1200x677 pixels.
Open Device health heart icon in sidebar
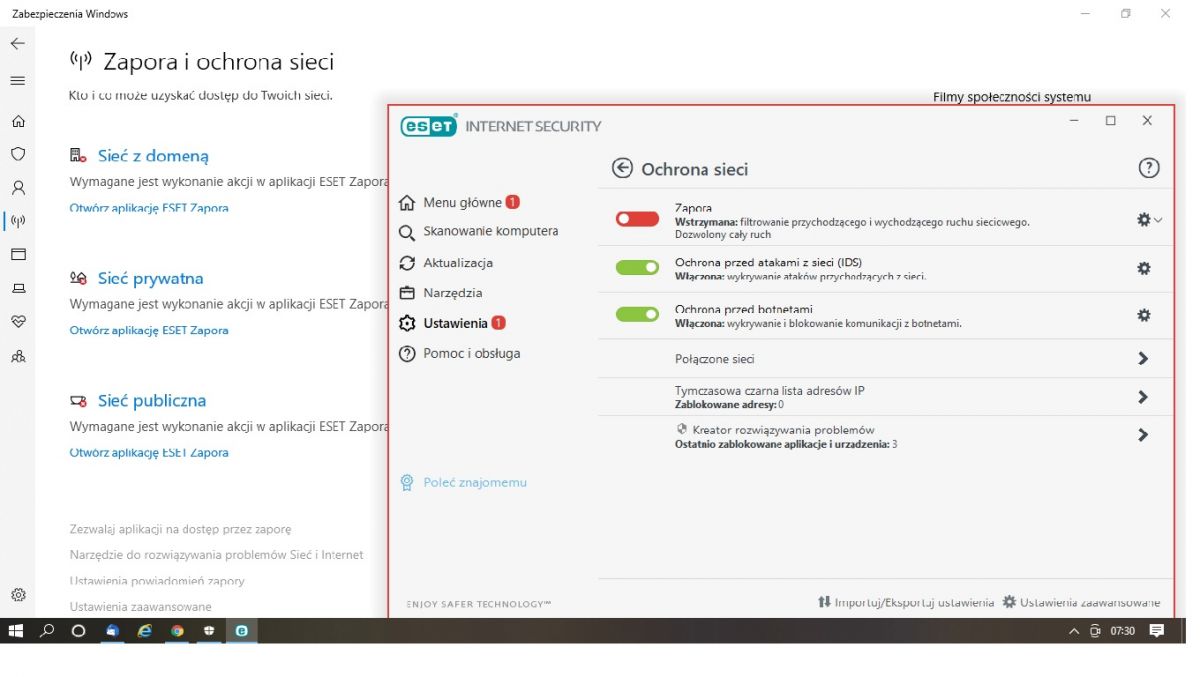[18, 322]
